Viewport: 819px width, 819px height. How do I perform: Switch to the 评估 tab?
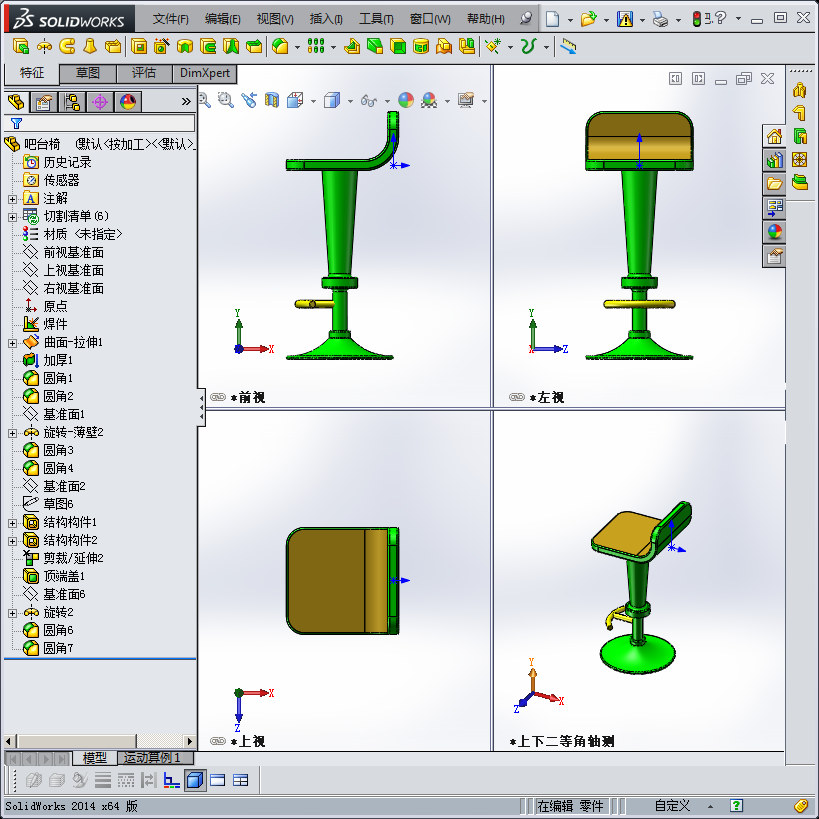click(x=144, y=73)
